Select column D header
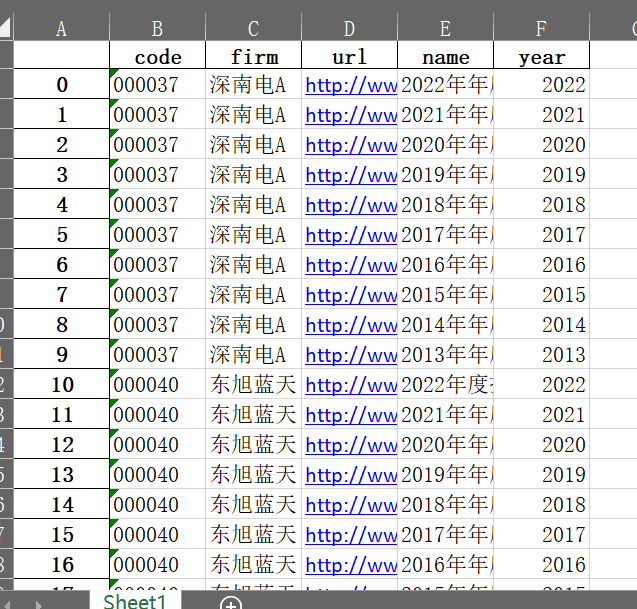The image size is (637, 609). [x=349, y=28]
